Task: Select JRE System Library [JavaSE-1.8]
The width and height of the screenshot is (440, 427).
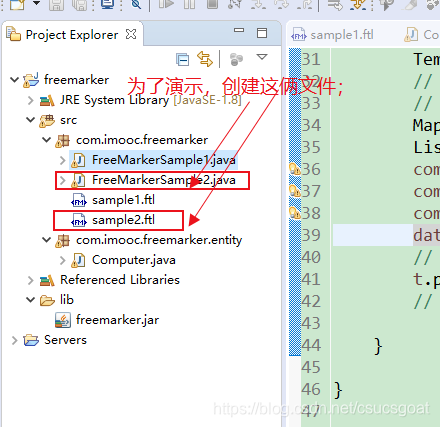Action: pos(150,100)
